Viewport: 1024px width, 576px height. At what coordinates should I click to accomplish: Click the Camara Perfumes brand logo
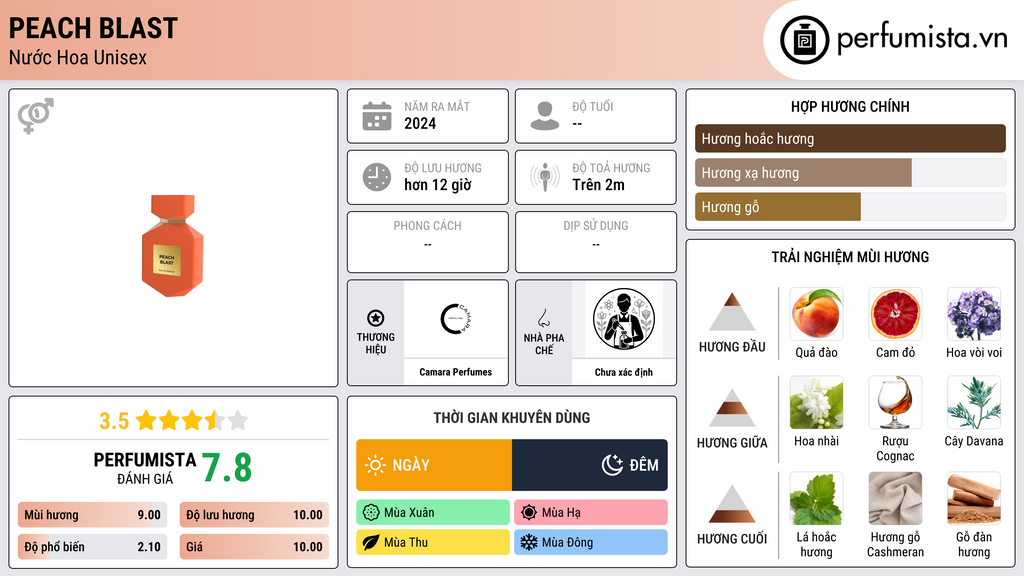tap(456, 319)
